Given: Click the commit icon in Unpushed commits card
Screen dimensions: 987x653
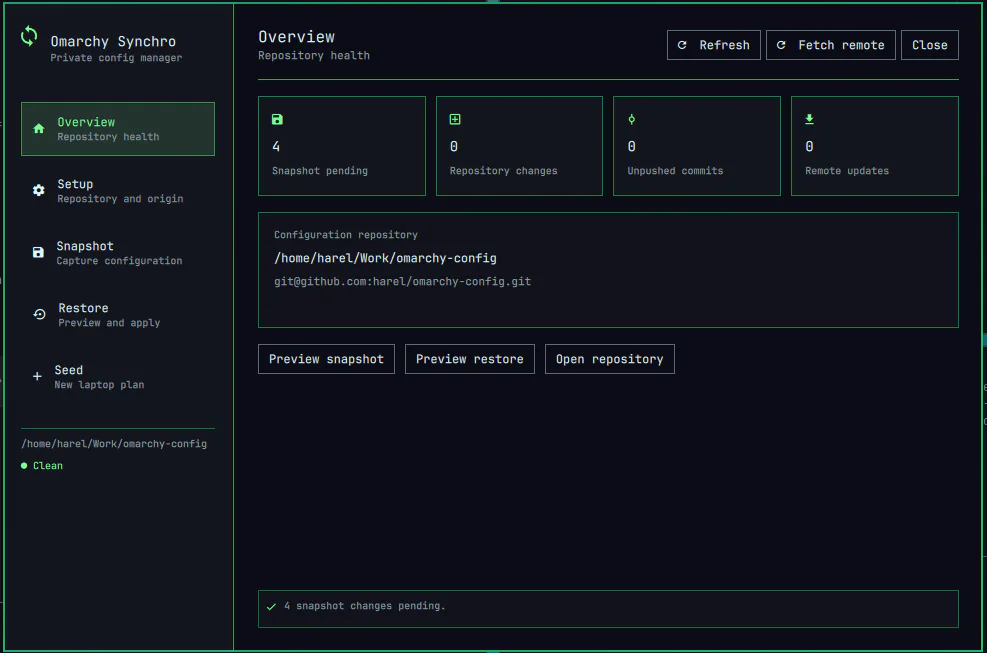Looking at the screenshot, I should tap(631, 119).
